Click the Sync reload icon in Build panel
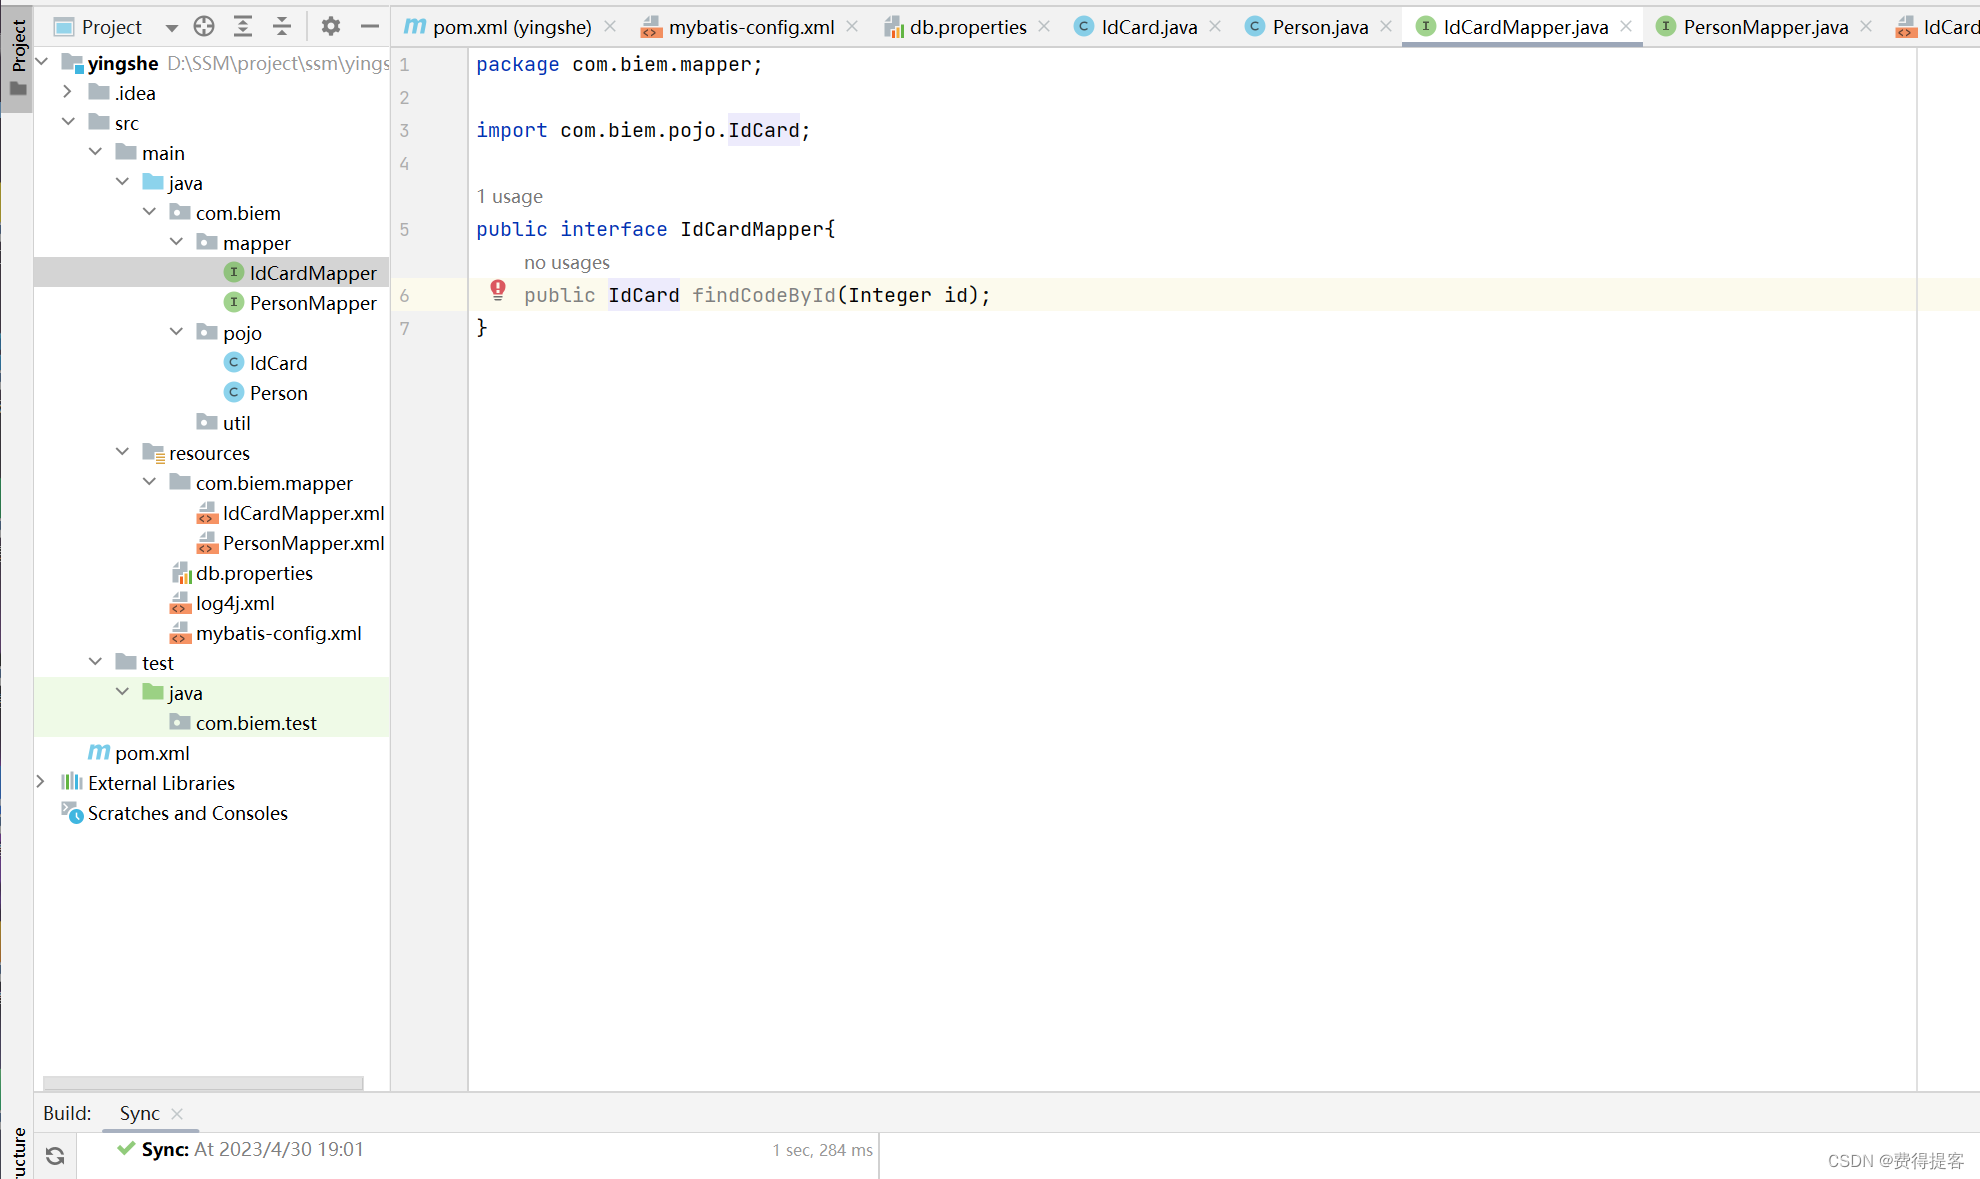 55,1156
